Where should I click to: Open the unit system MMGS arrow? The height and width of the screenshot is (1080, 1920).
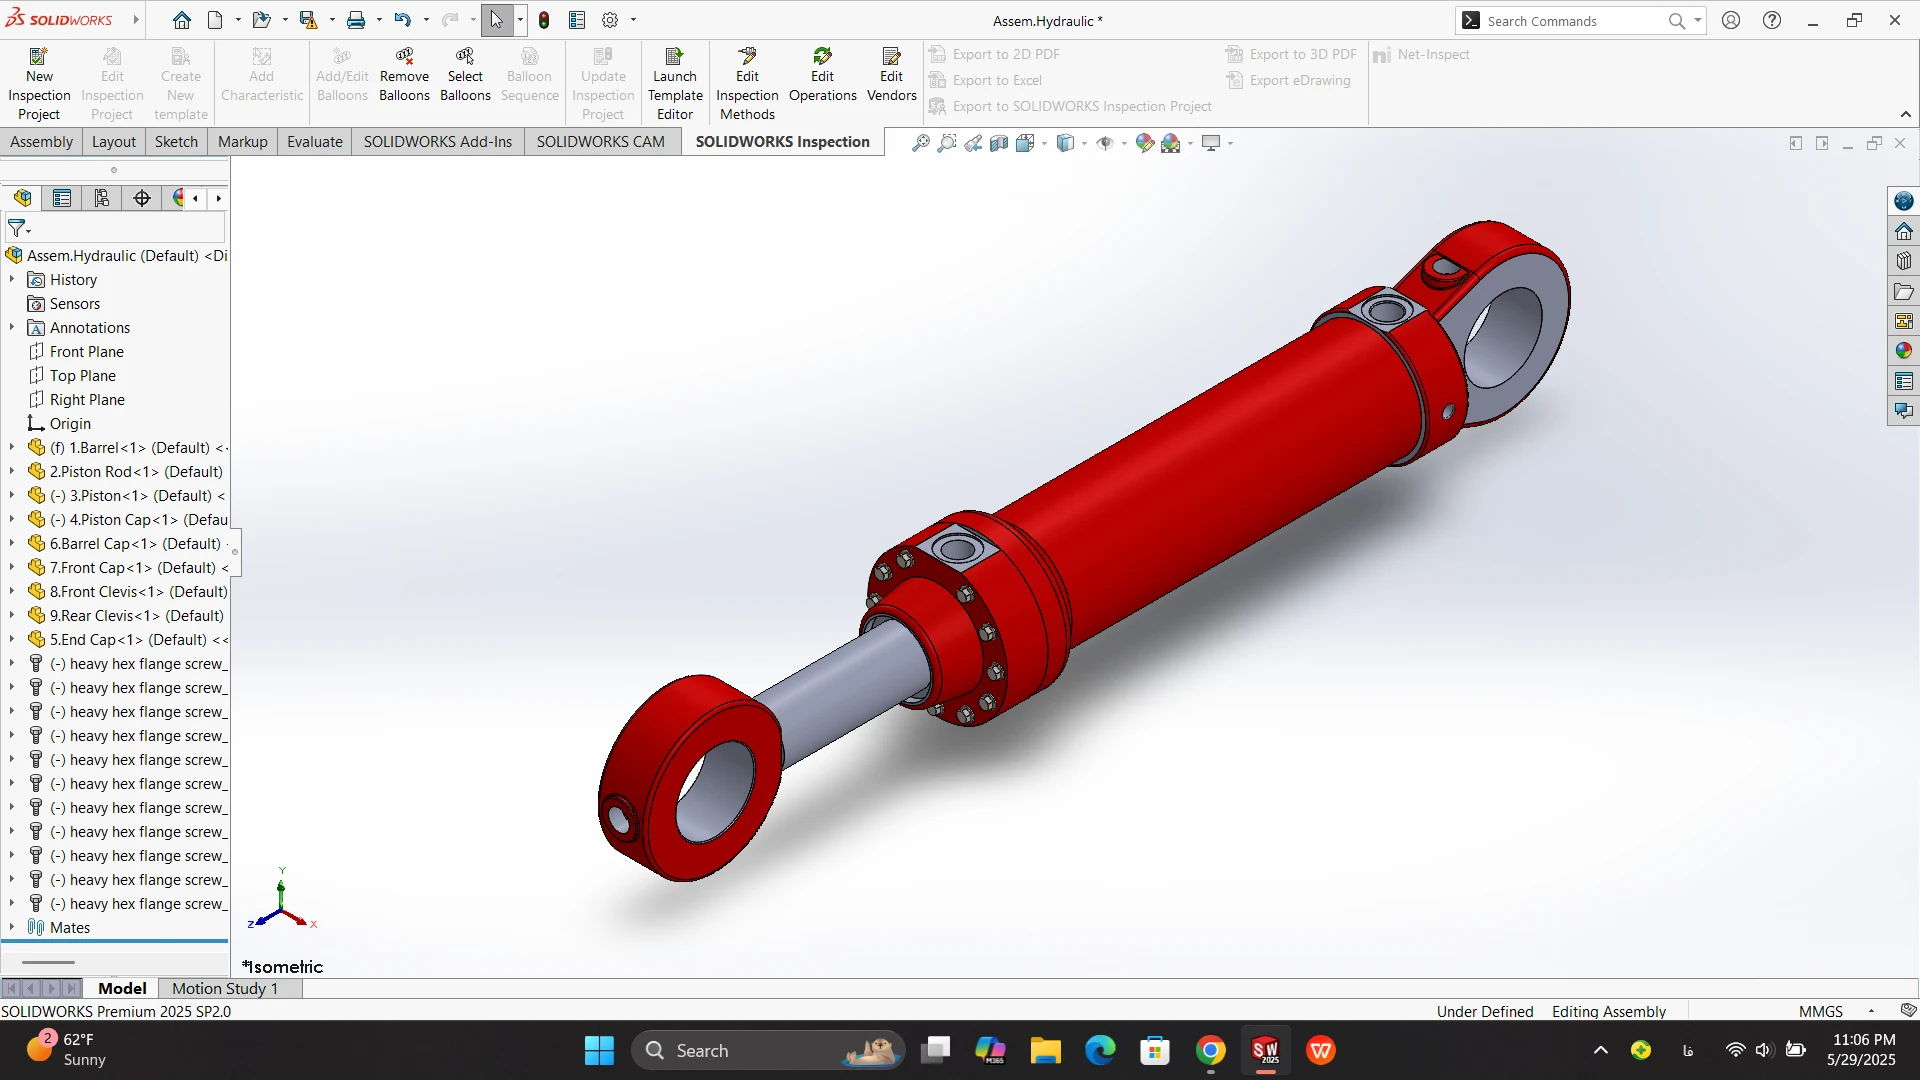1871,1011
